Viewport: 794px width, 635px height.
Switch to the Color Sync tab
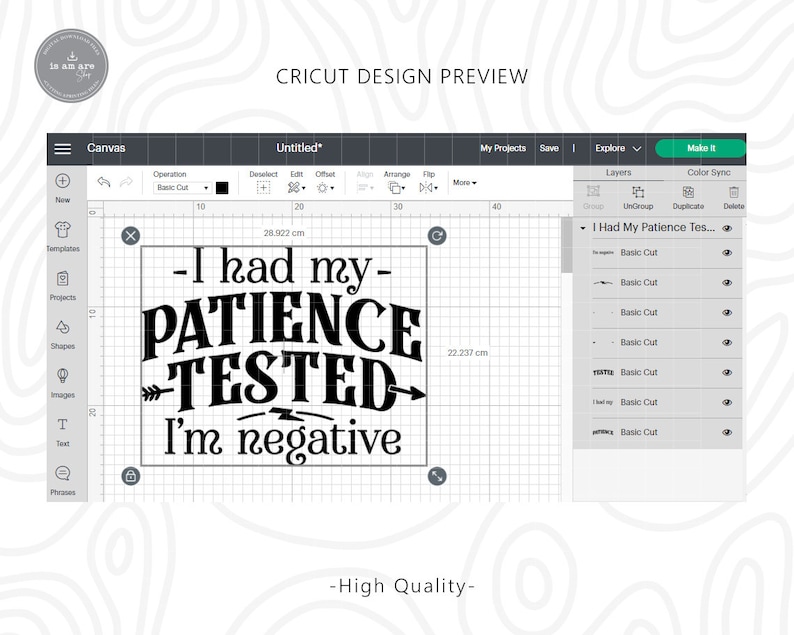tap(708, 172)
